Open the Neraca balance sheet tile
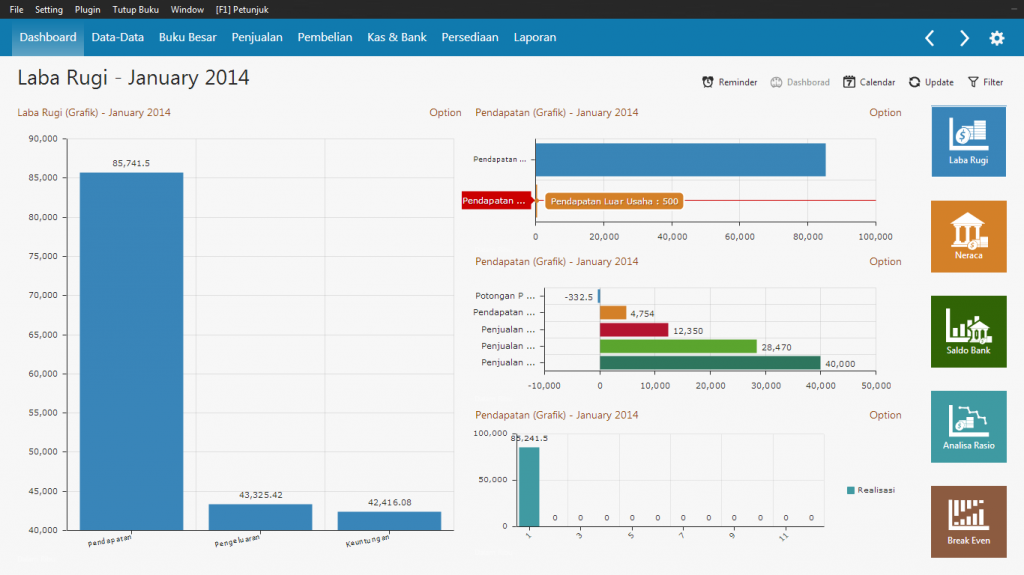This screenshot has height=575, width=1024. 968,236
